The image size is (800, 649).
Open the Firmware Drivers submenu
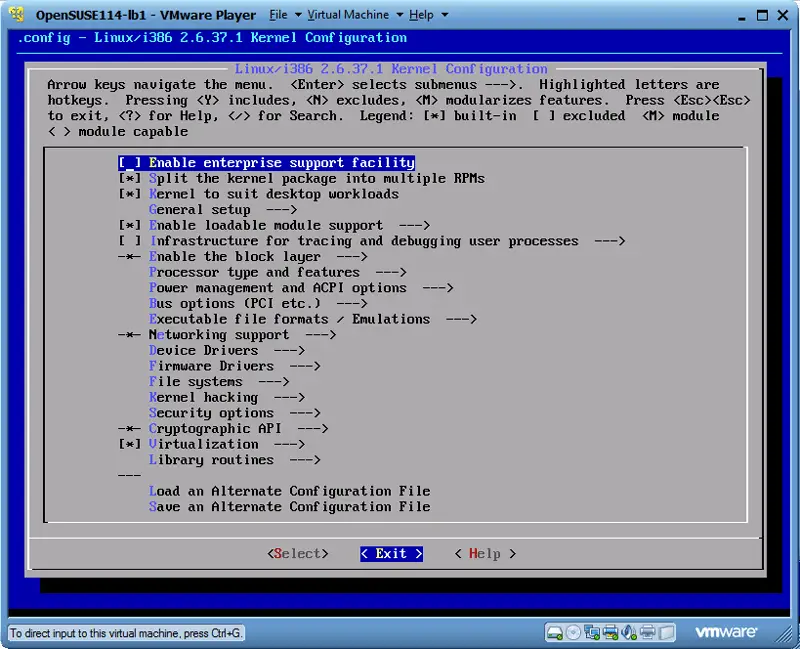point(235,366)
